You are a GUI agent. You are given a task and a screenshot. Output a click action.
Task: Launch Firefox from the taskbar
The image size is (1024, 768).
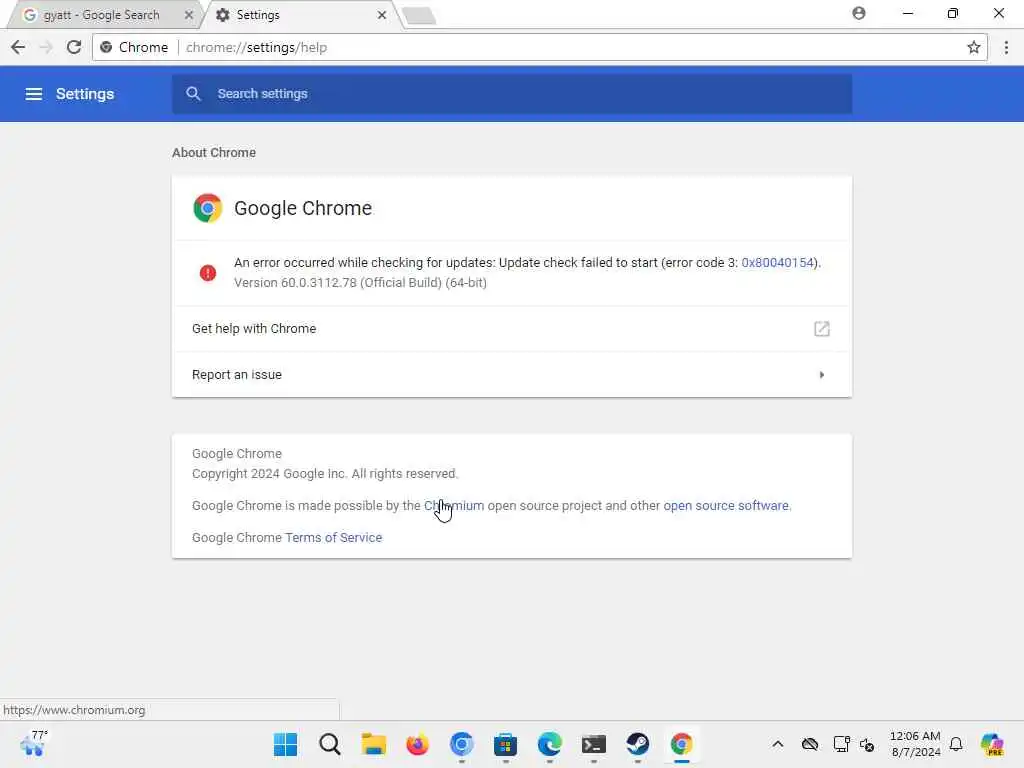(417, 744)
